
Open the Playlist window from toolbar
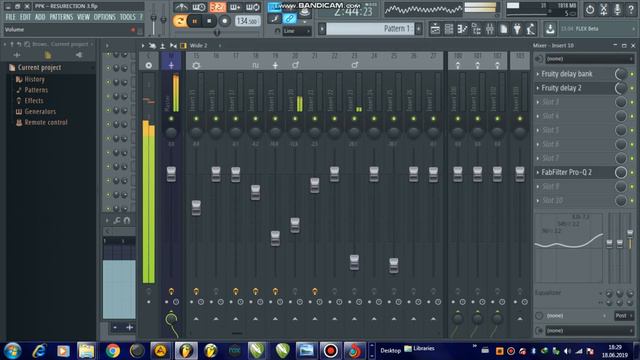point(435,29)
